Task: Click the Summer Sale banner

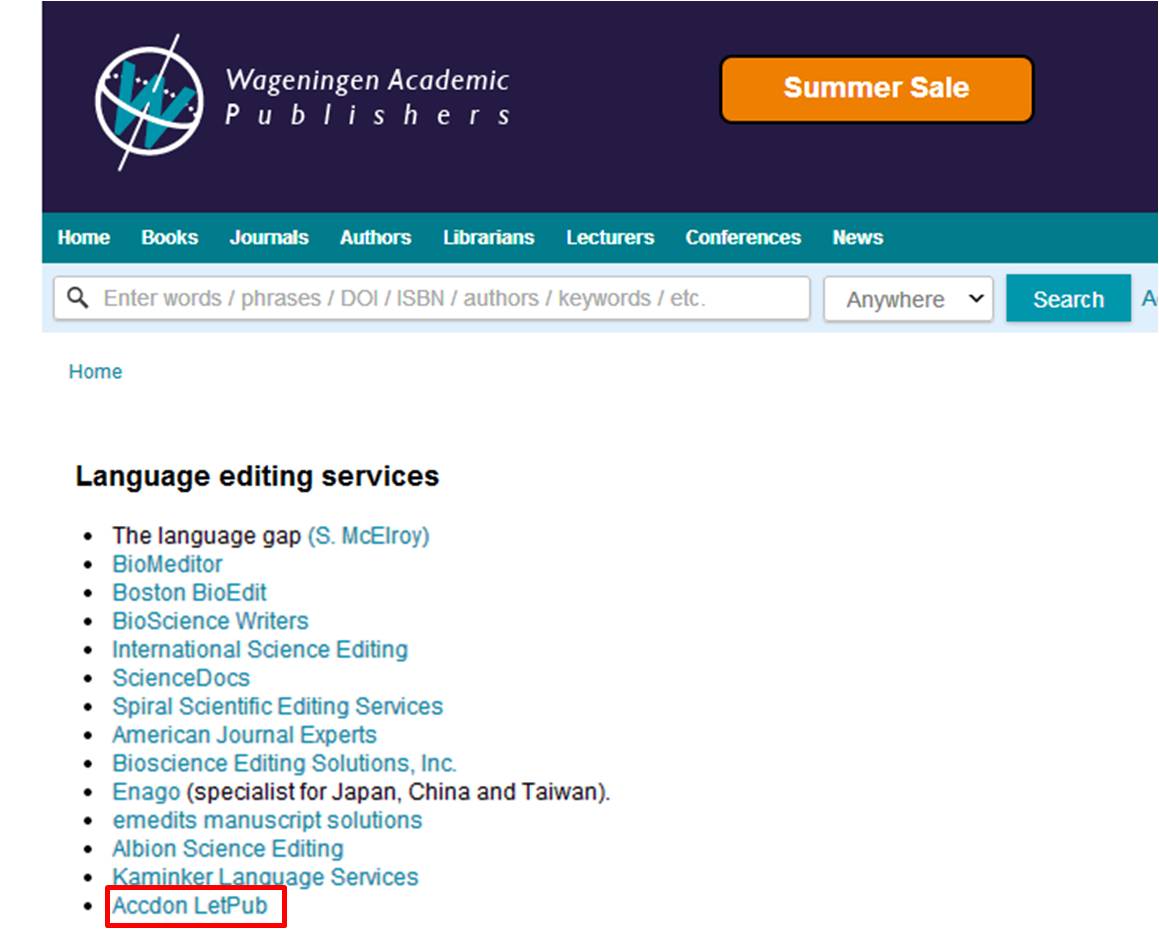Action: pos(877,88)
